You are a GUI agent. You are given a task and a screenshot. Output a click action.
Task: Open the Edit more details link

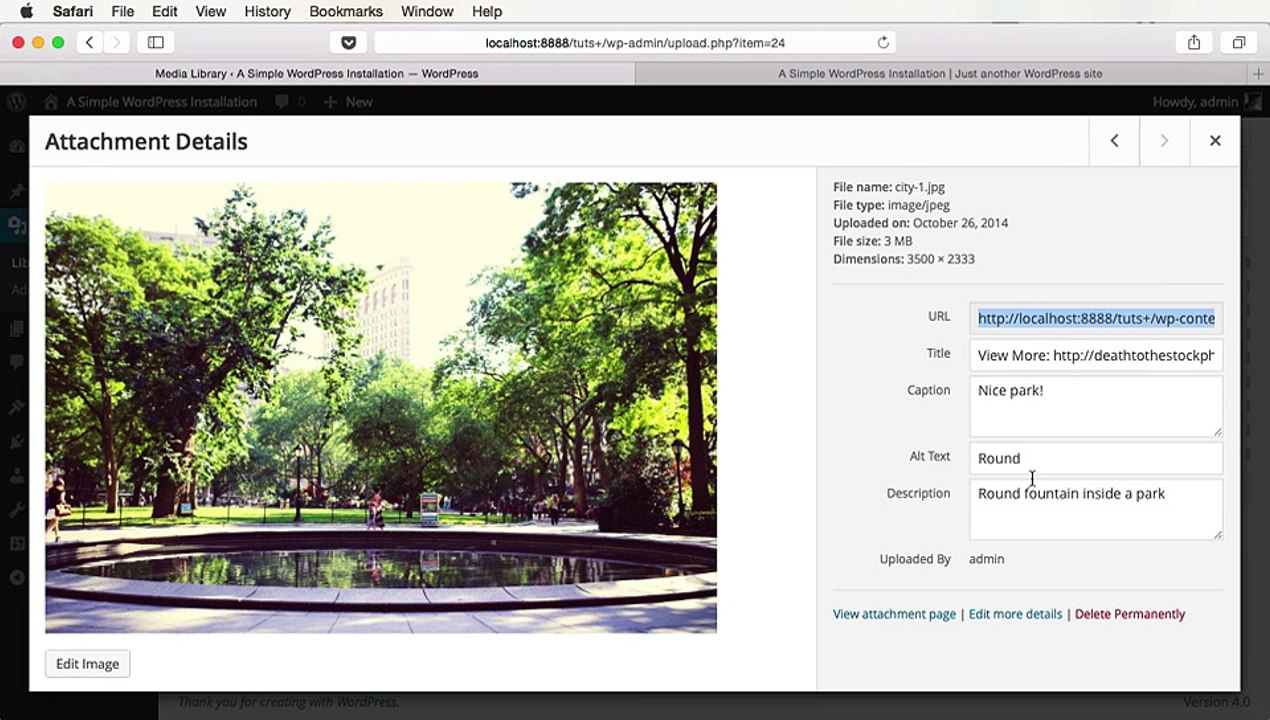pos(1015,614)
